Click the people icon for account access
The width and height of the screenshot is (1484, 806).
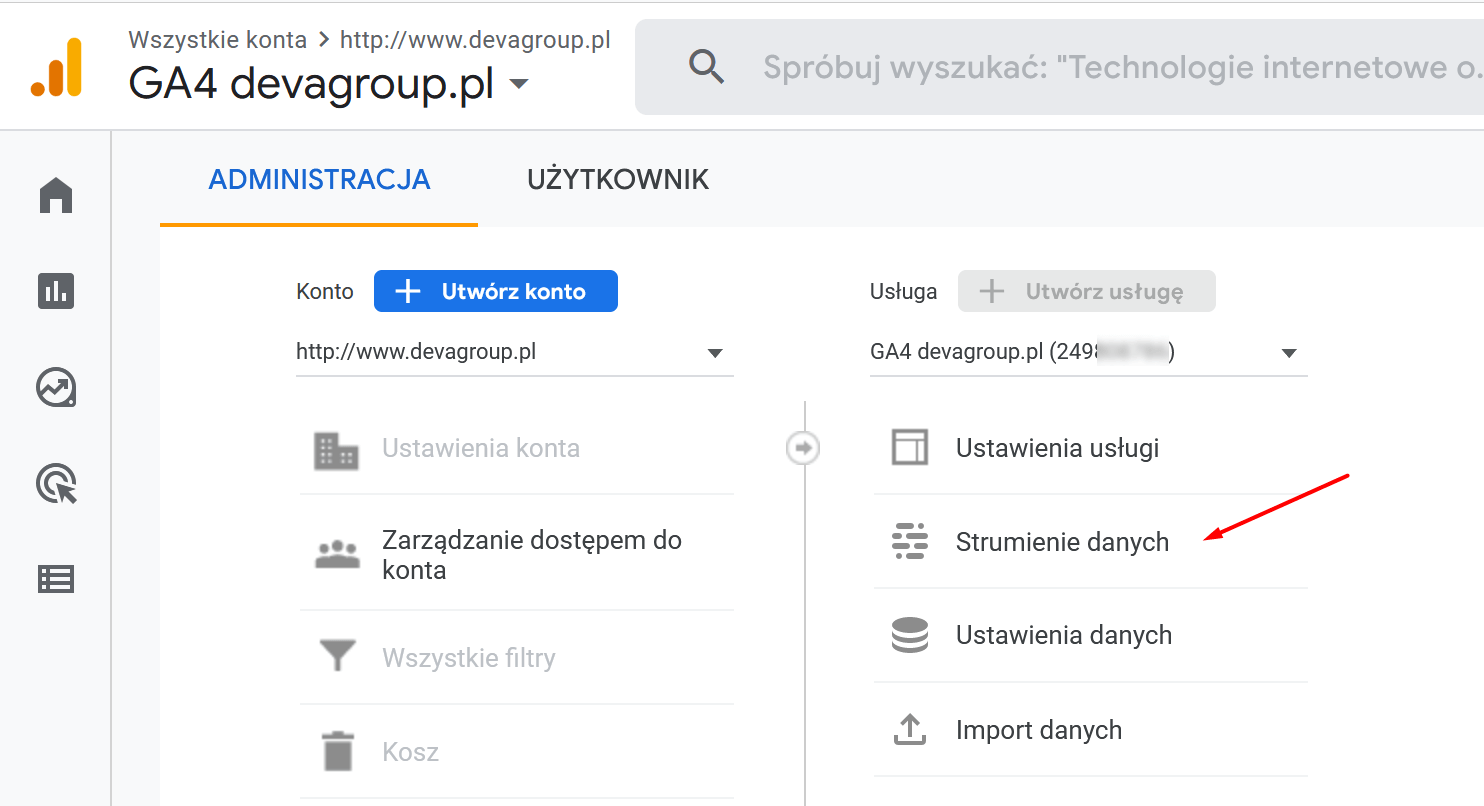(337, 555)
